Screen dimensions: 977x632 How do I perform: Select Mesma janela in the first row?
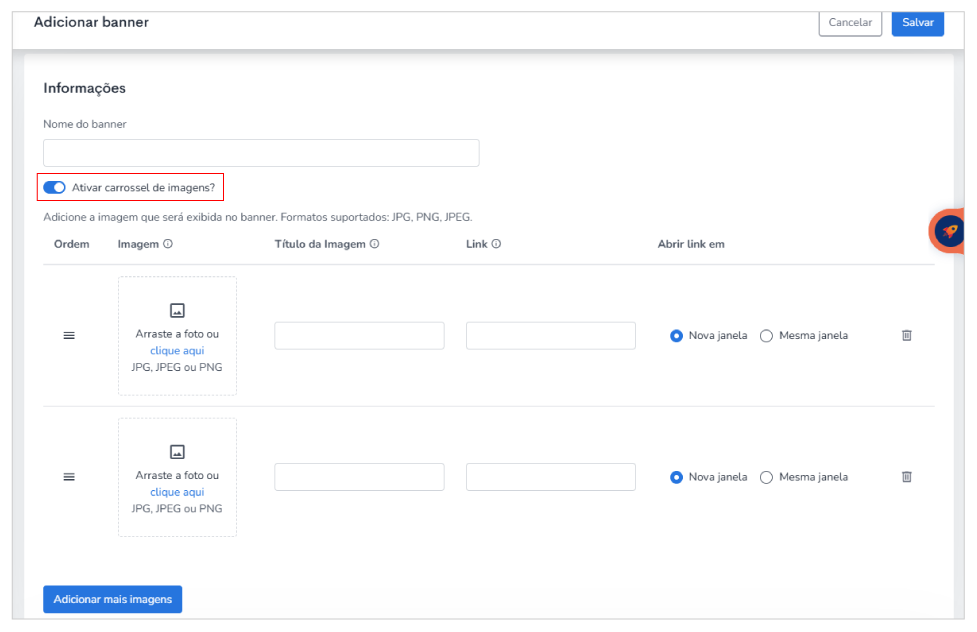coord(767,336)
